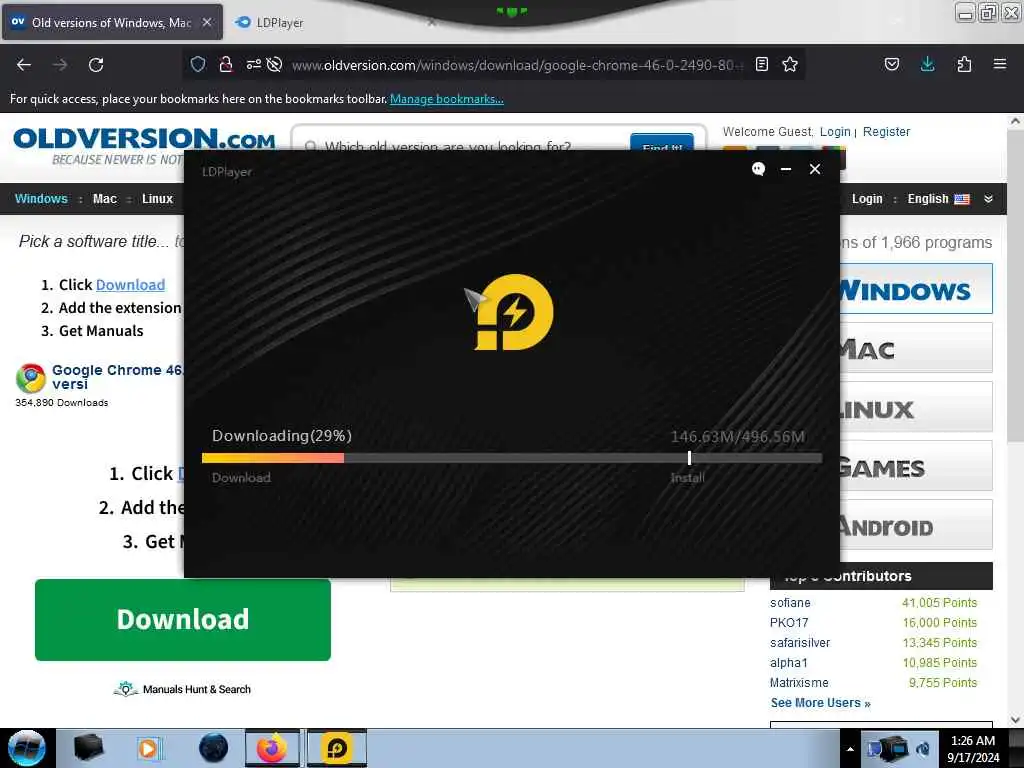Select the Old versions of Windows tab
The image size is (1024, 768).
(x=112, y=22)
